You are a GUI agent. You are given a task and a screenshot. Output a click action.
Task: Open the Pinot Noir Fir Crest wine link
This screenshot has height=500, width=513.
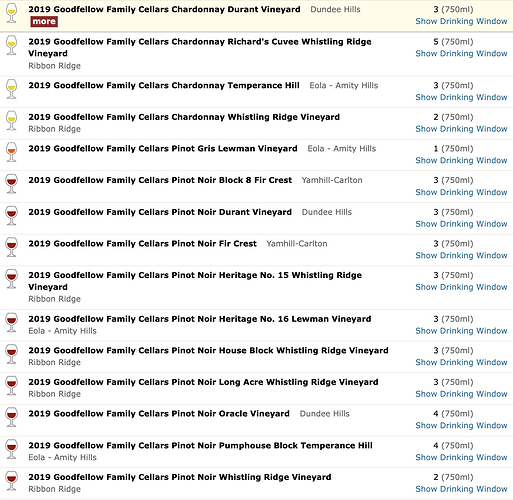(x=142, y=244)
